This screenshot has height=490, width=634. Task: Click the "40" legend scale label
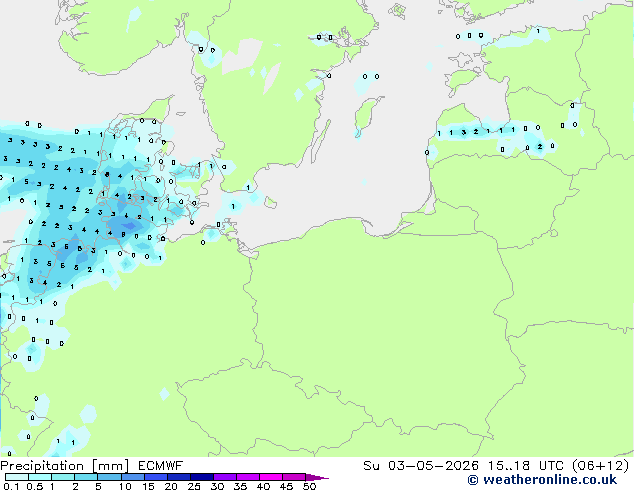tap(263, 486)
